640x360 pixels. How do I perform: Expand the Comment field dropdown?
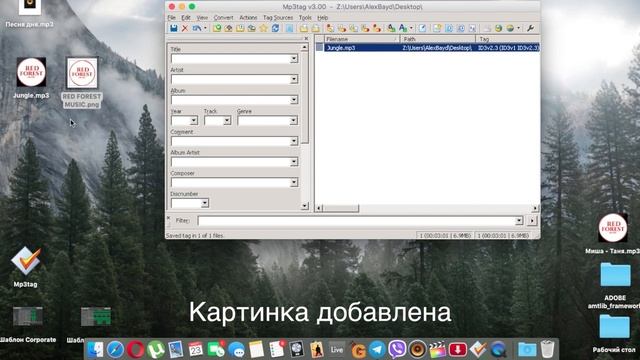tap(294, 142)
